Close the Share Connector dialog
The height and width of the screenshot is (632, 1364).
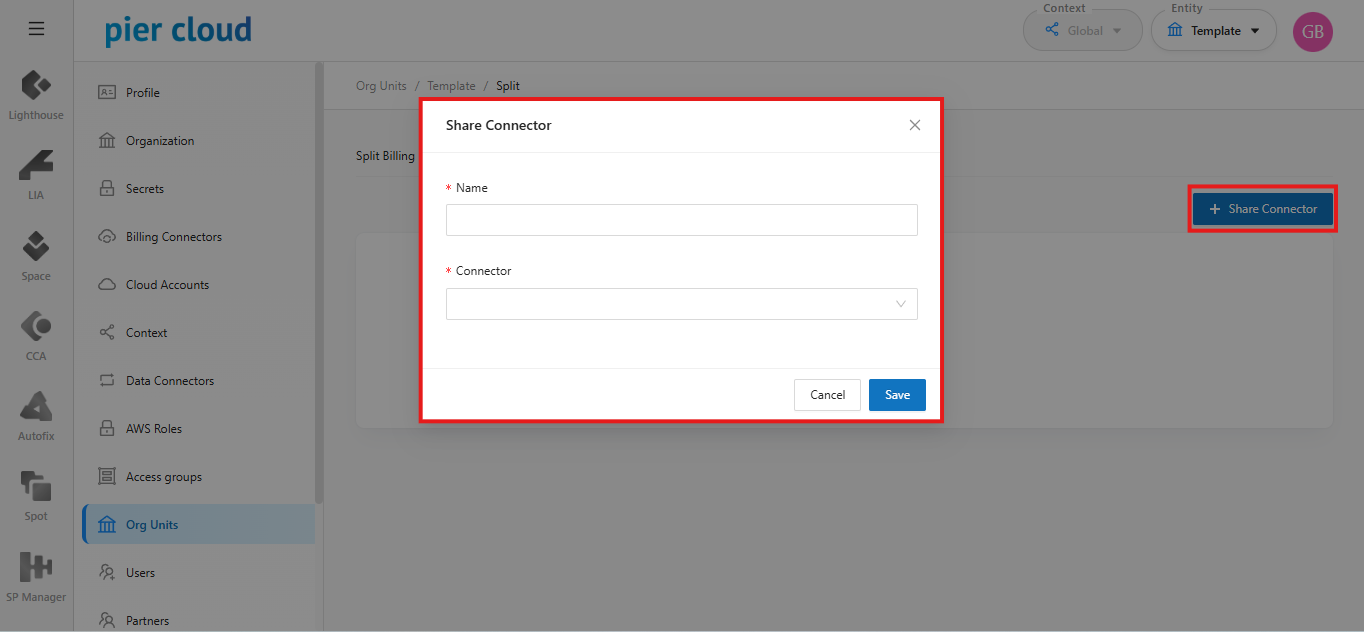point(914,125)
